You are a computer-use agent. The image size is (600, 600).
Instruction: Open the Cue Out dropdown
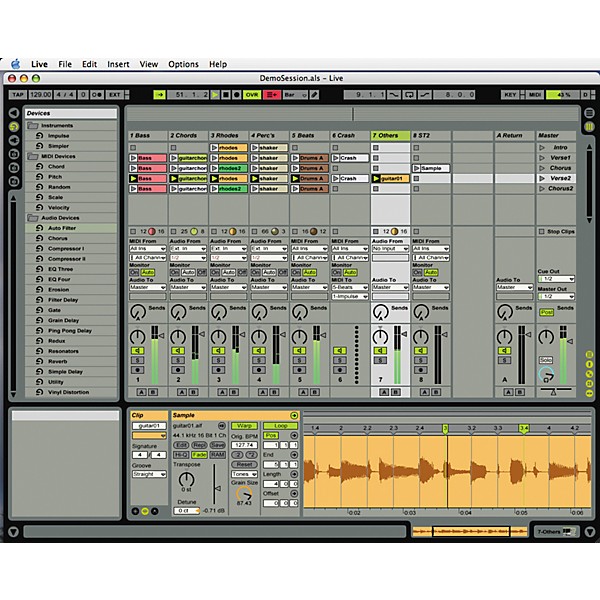(x=556, y=279)
